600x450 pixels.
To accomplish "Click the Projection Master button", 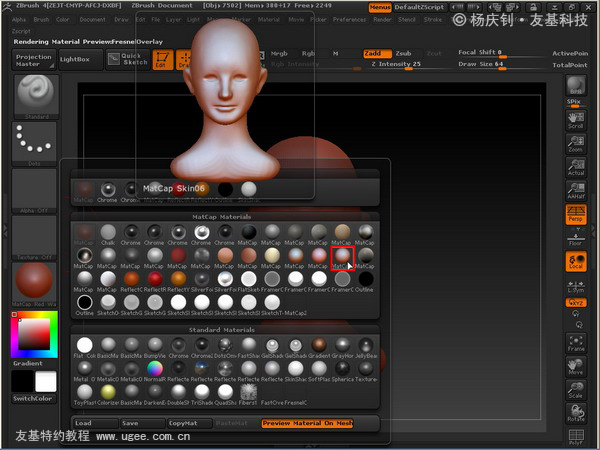I will 34,60.
